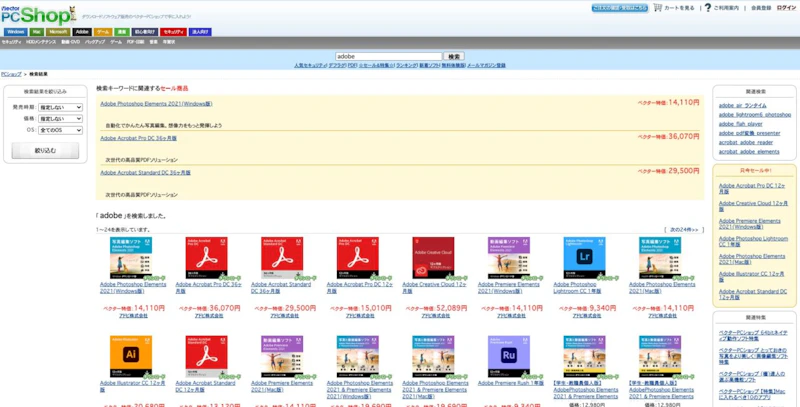Click 人気セキュリティ link below search
800x407 pixels.
pyautogui.click(x=310, y=65)
